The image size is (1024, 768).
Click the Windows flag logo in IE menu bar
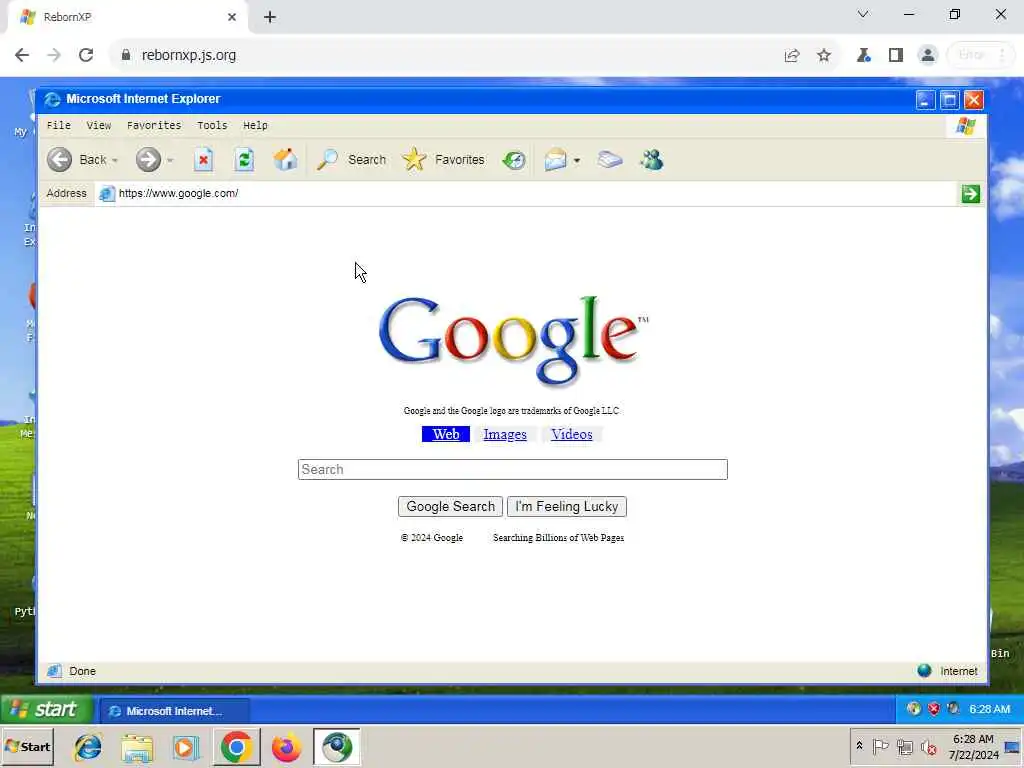pos(966,125)
